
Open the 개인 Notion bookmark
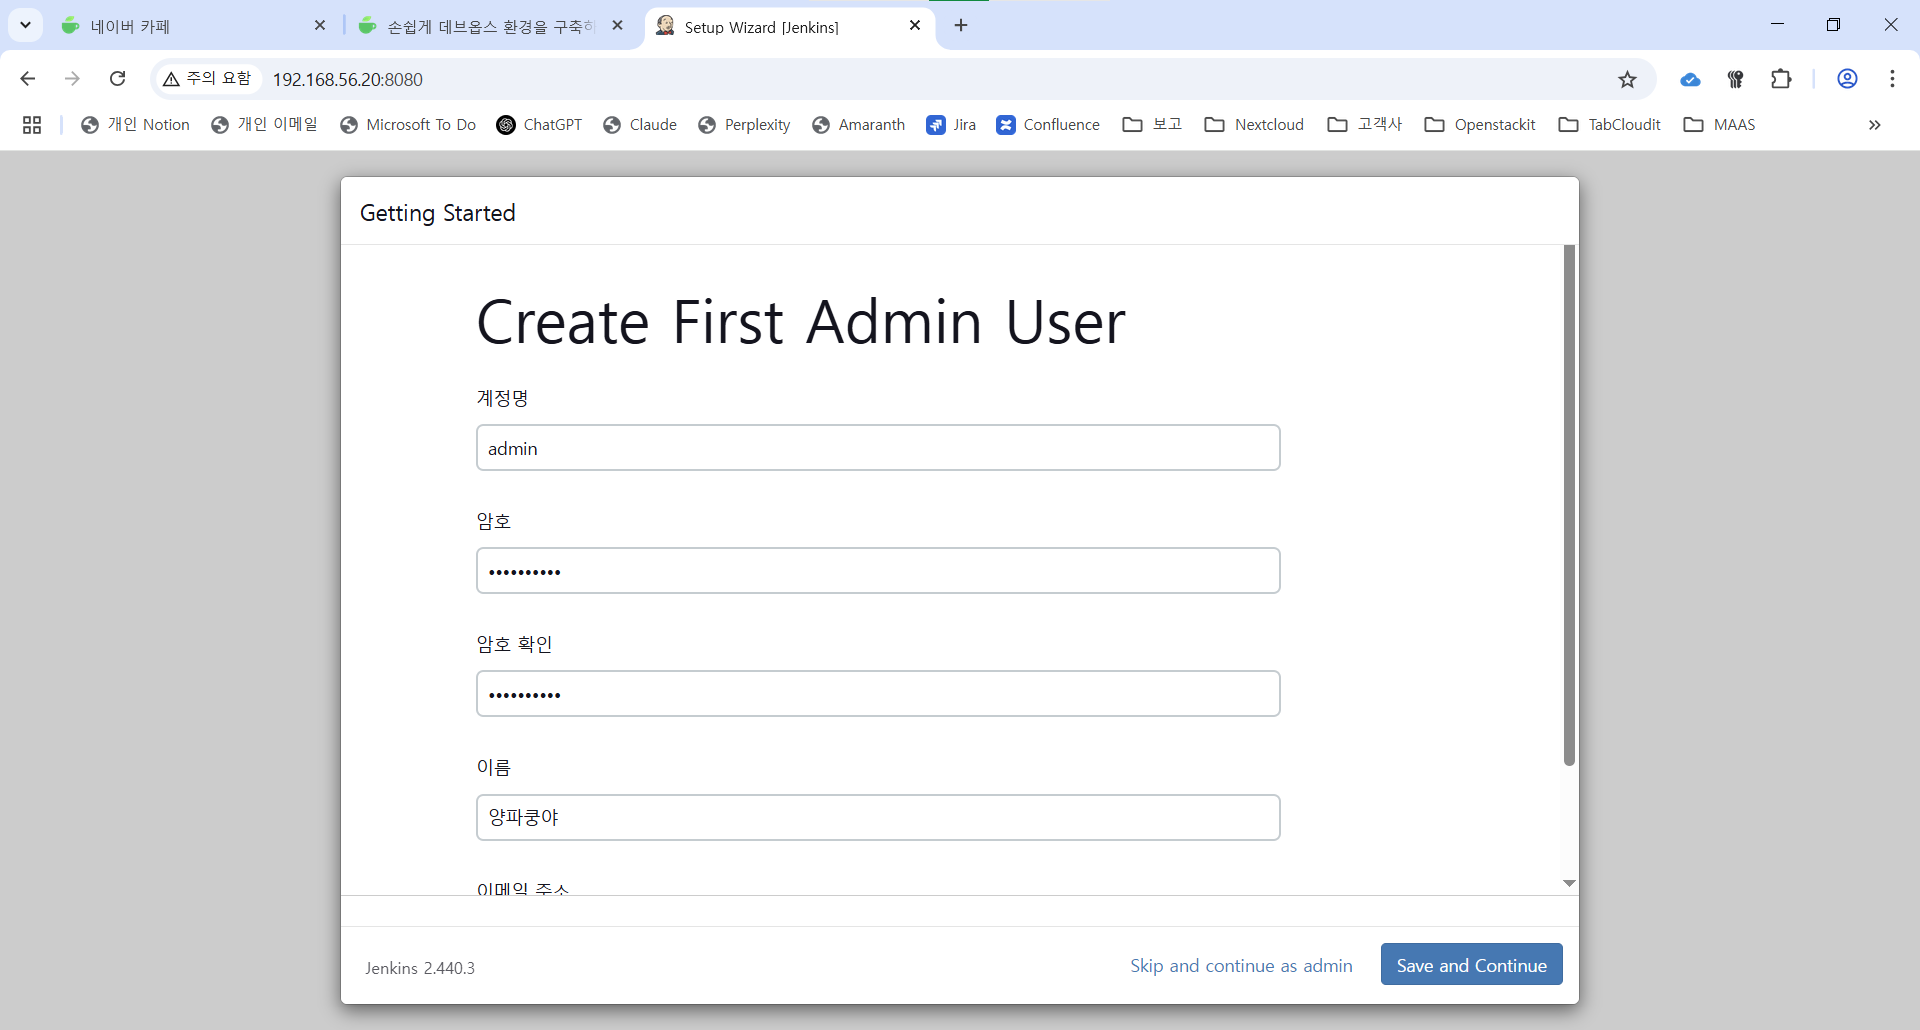[x=136, y=125]
